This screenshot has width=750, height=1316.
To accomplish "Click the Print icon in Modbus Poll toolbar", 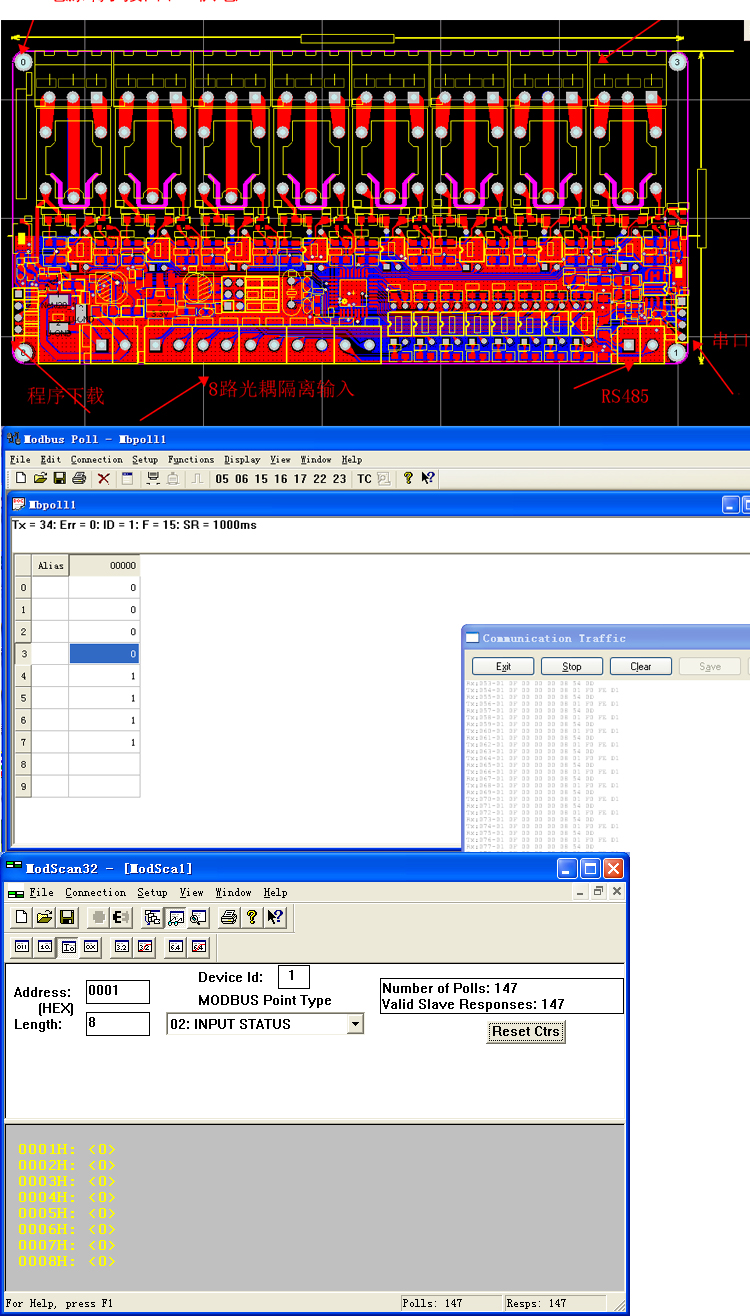I will click(x=79, y=479).
